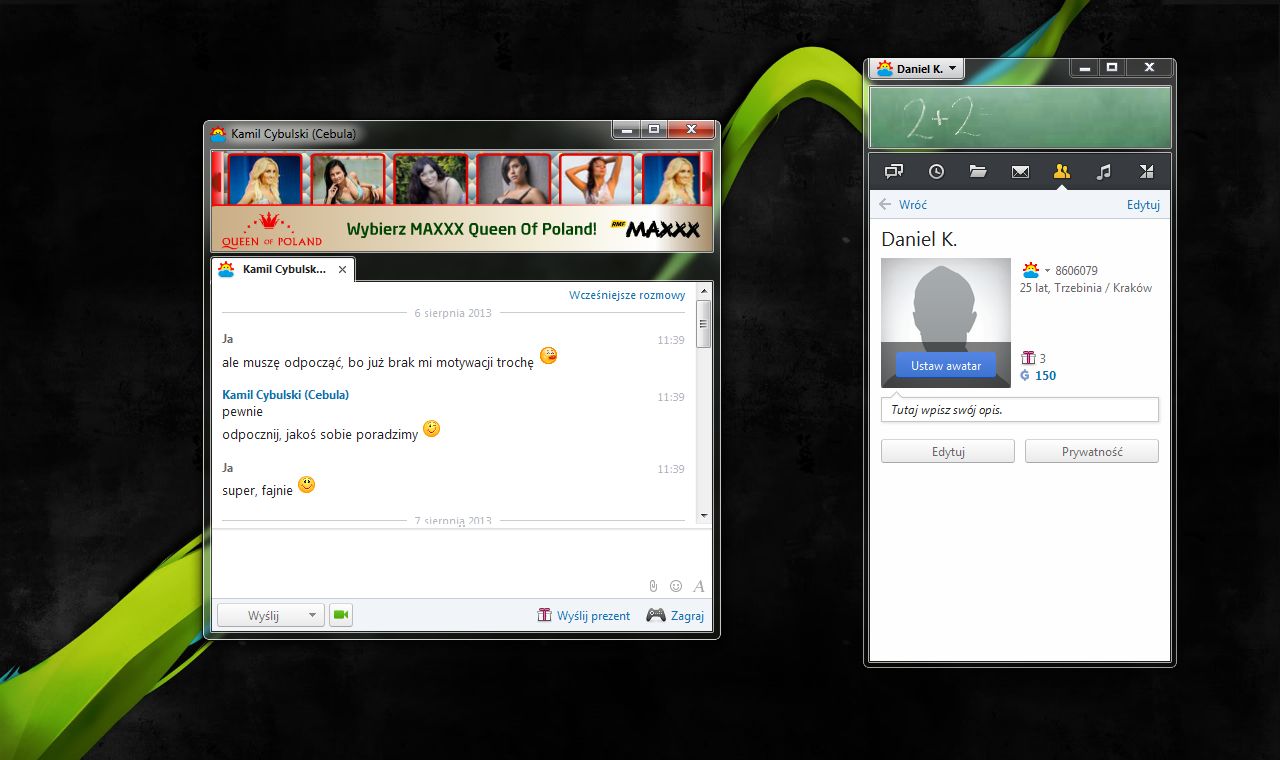This screenshot has height=760, width=1280.
Task: Open the Daniel K. account dropdown
Action: (x=917, y=69)
